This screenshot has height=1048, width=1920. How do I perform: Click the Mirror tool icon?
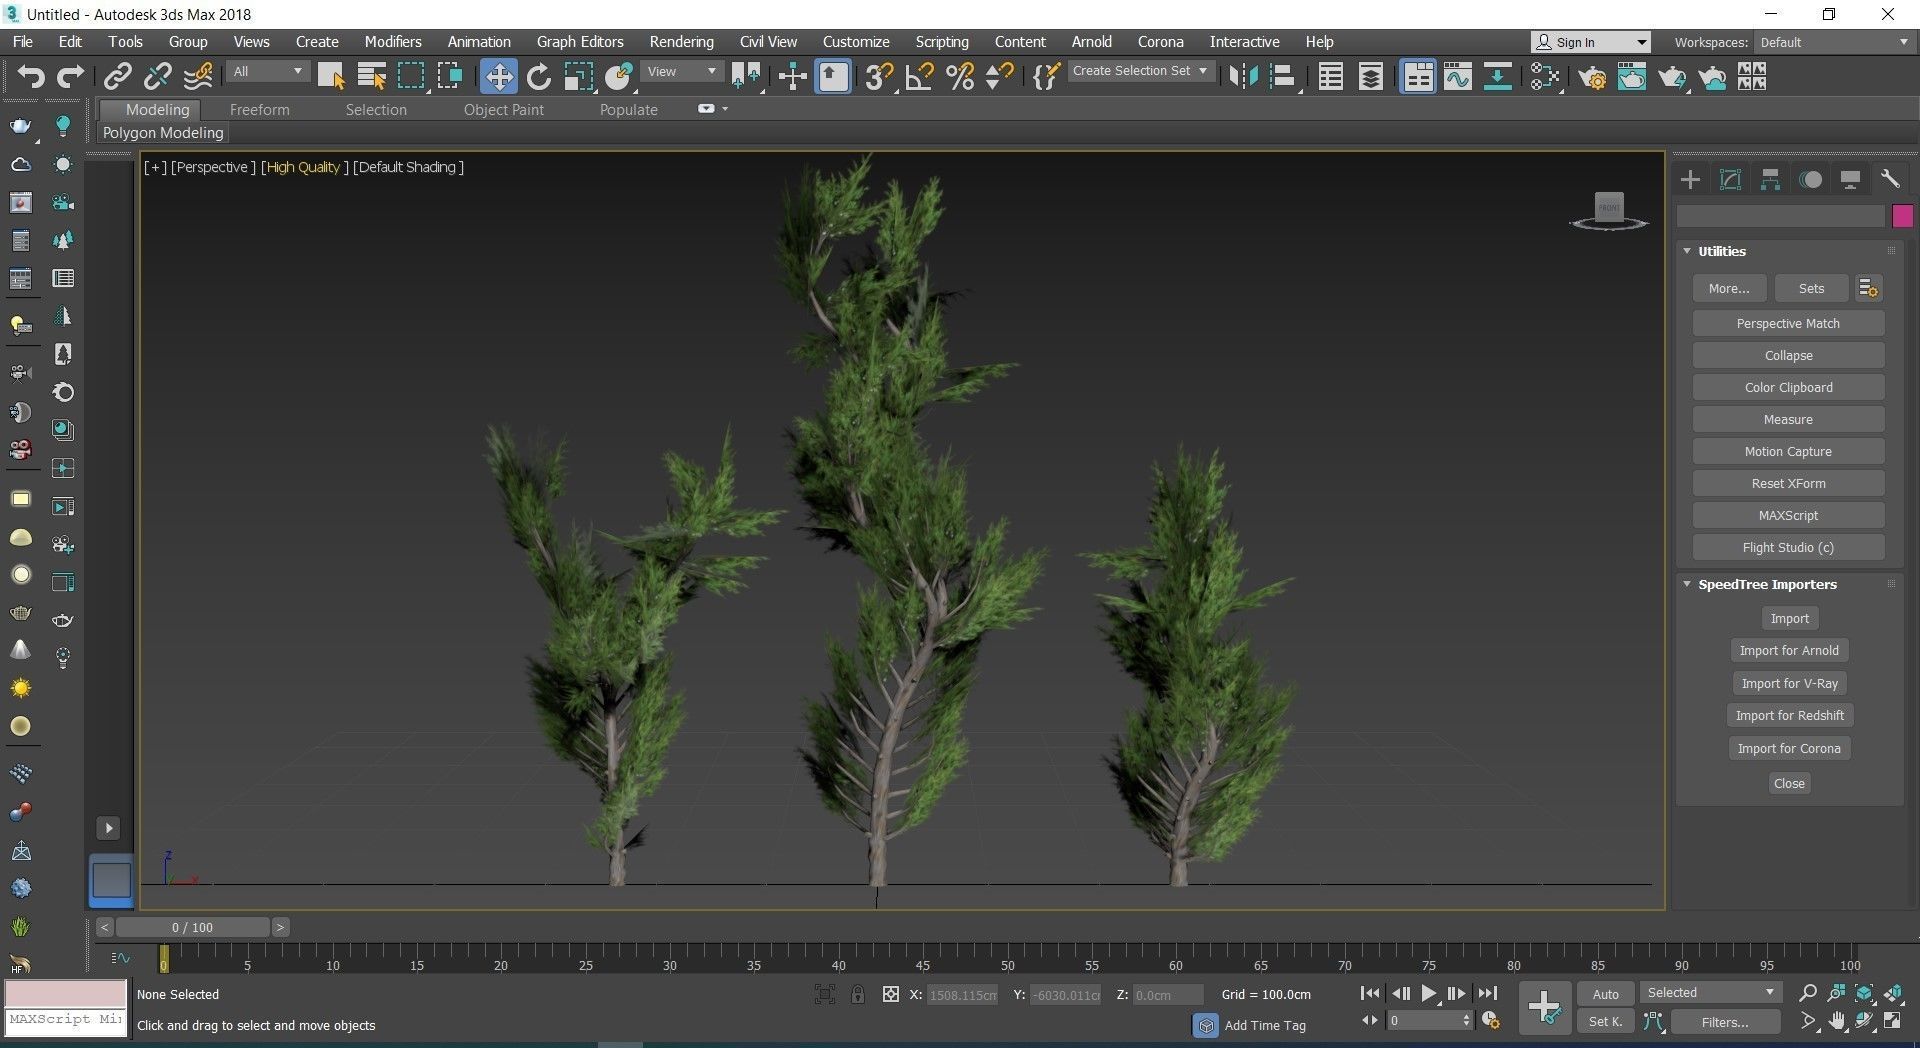click(x=1242, y=77)
